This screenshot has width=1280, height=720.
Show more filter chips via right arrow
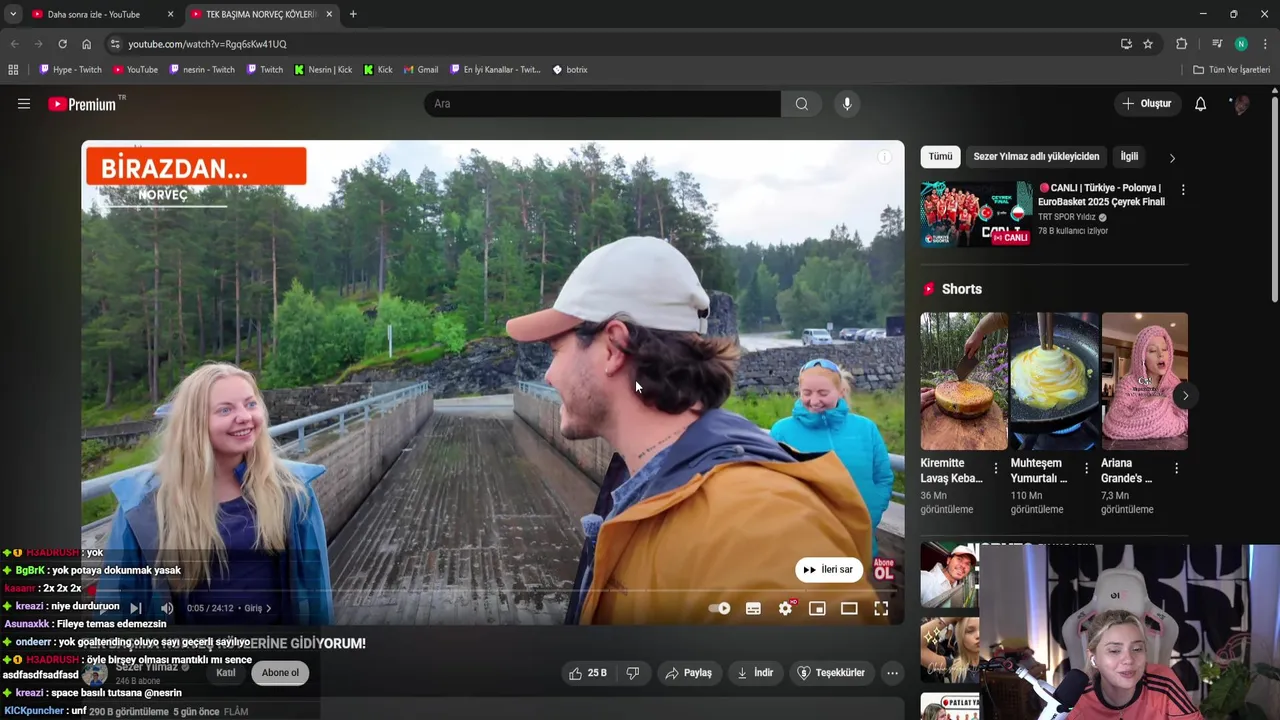pyautogui.click(x=1172, y=158)
